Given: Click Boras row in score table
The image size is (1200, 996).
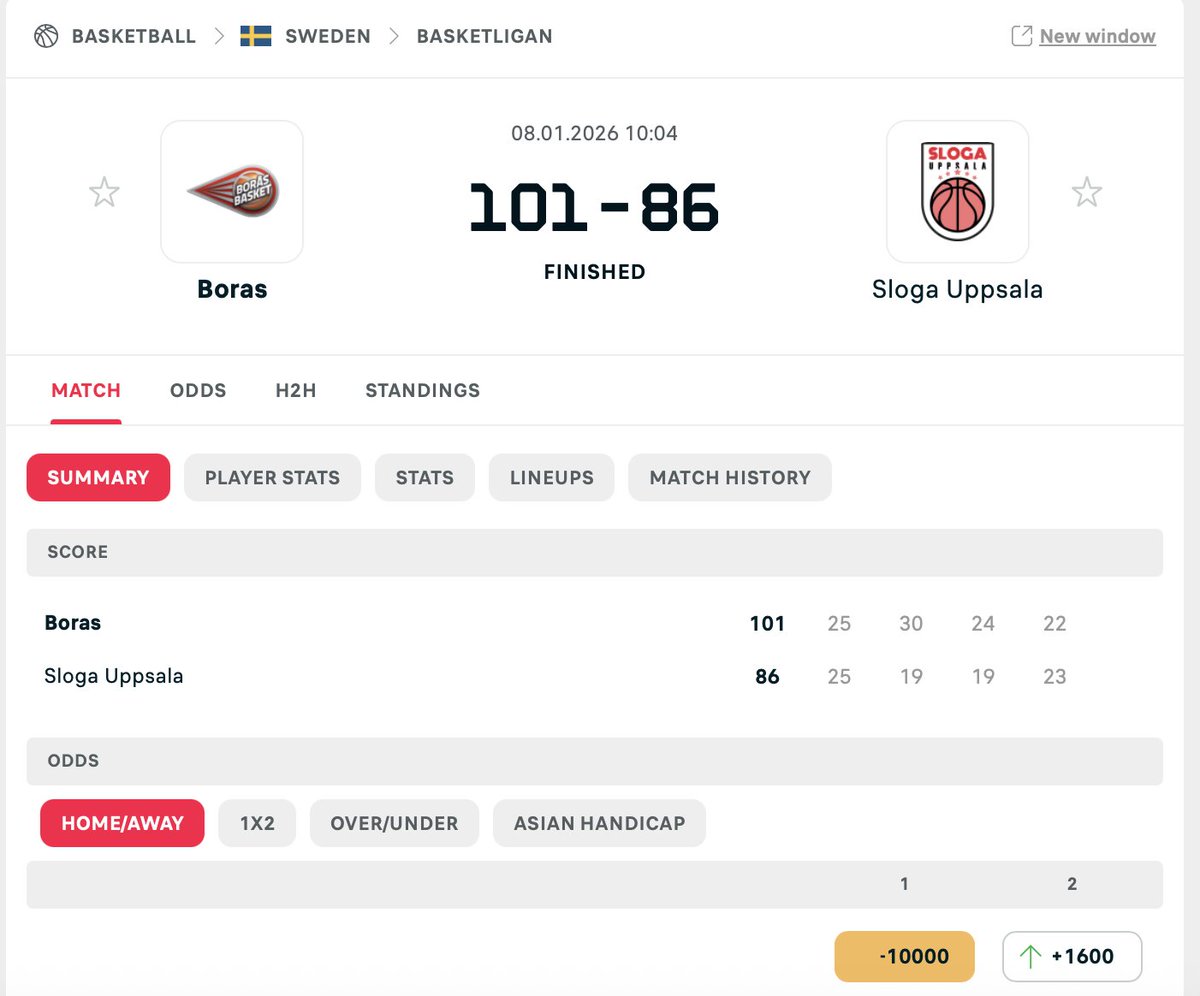Looking at the screenshot, I should (x=594, y=624).
